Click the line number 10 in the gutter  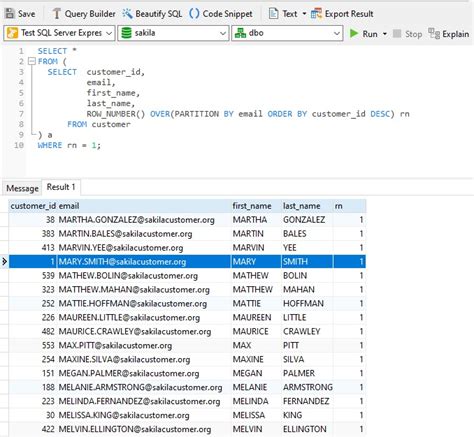pos(19,145)
